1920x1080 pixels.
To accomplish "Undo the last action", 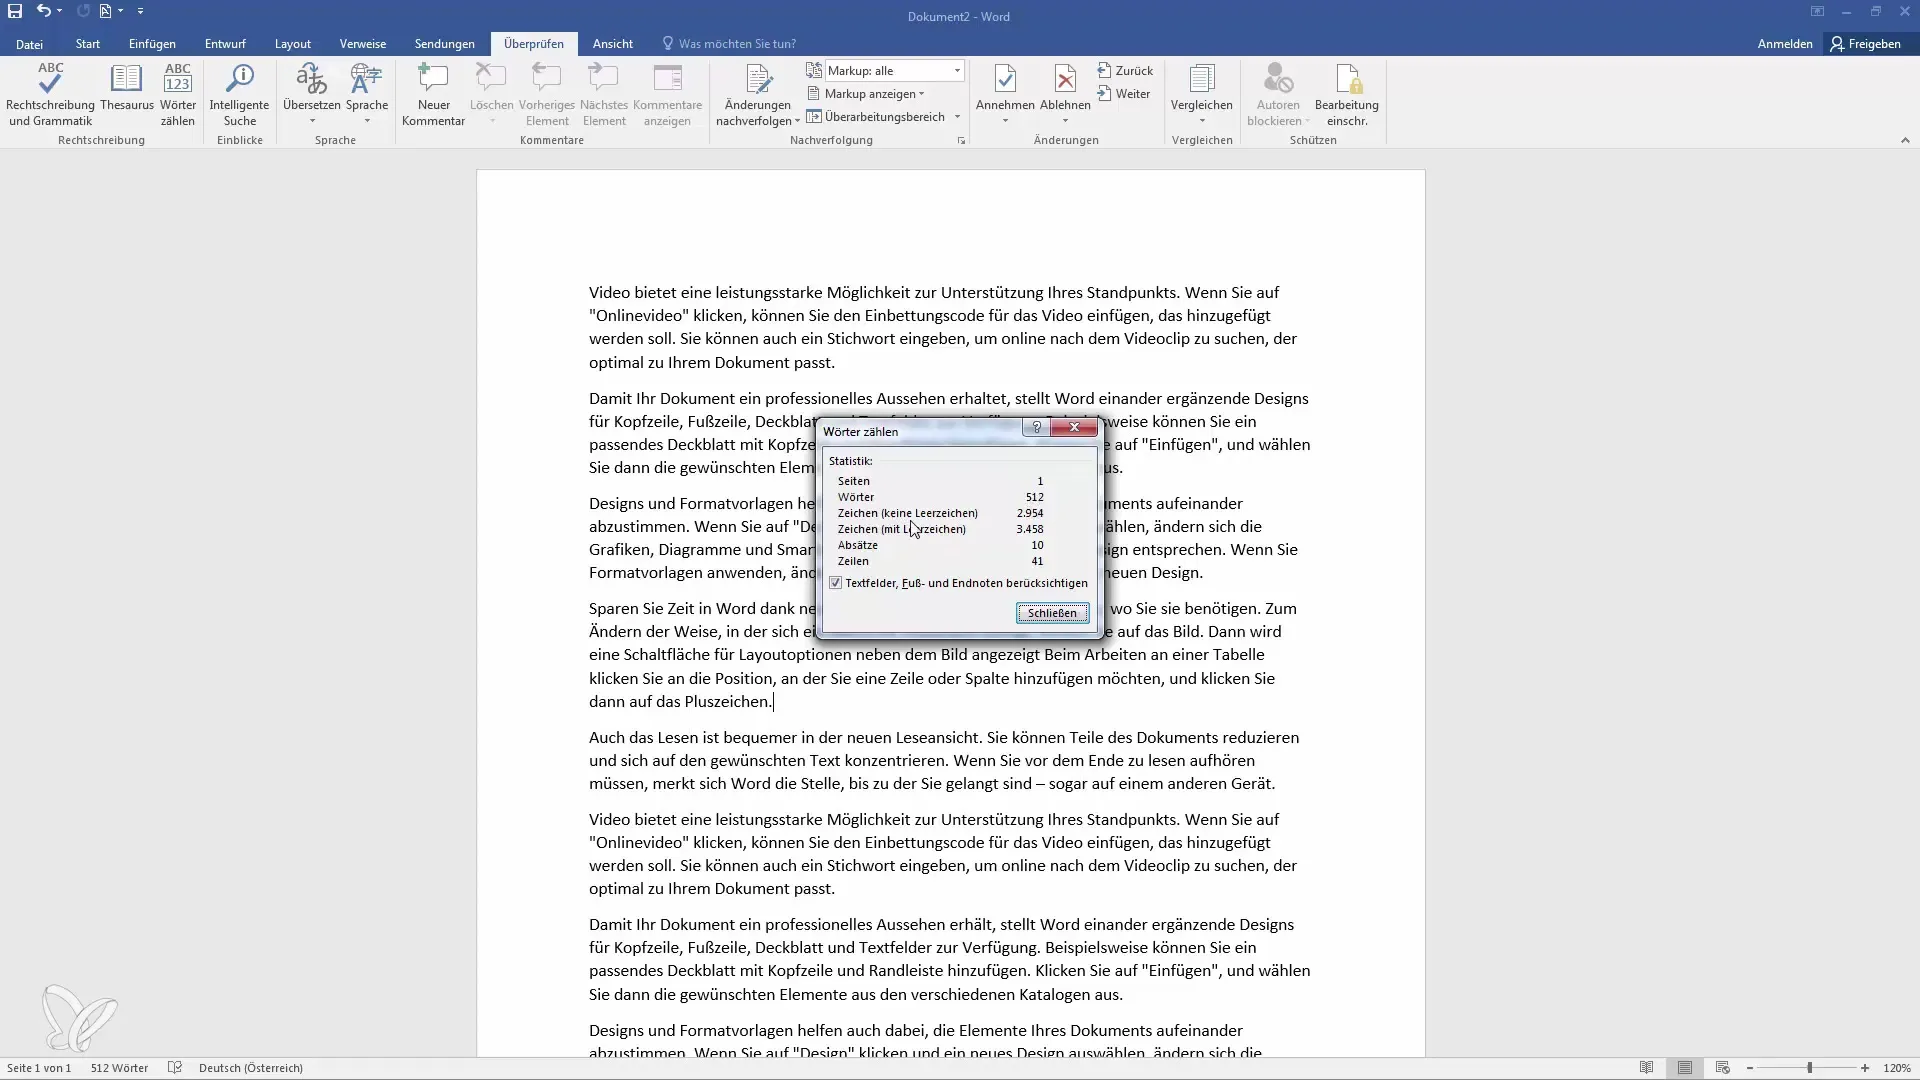I will pos(43,11).
